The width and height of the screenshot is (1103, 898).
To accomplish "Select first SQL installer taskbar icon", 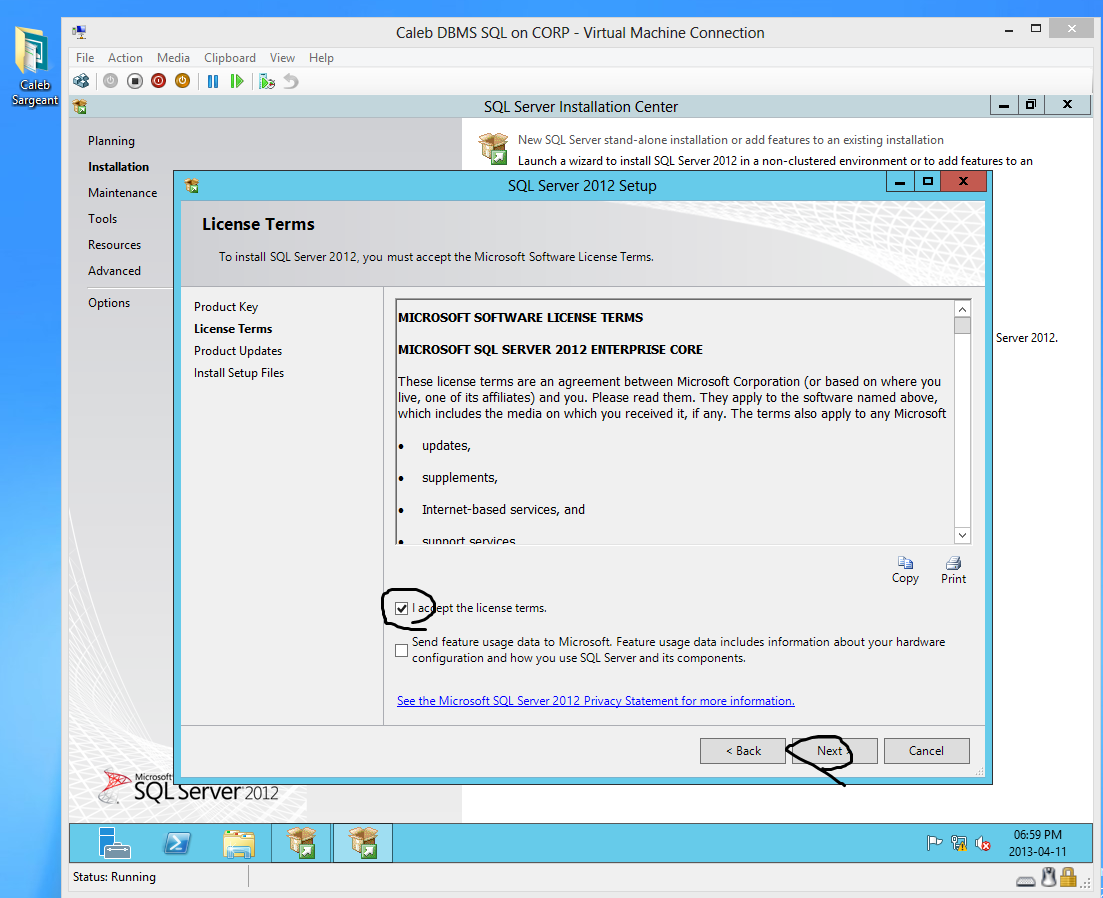I will [301, 842].
